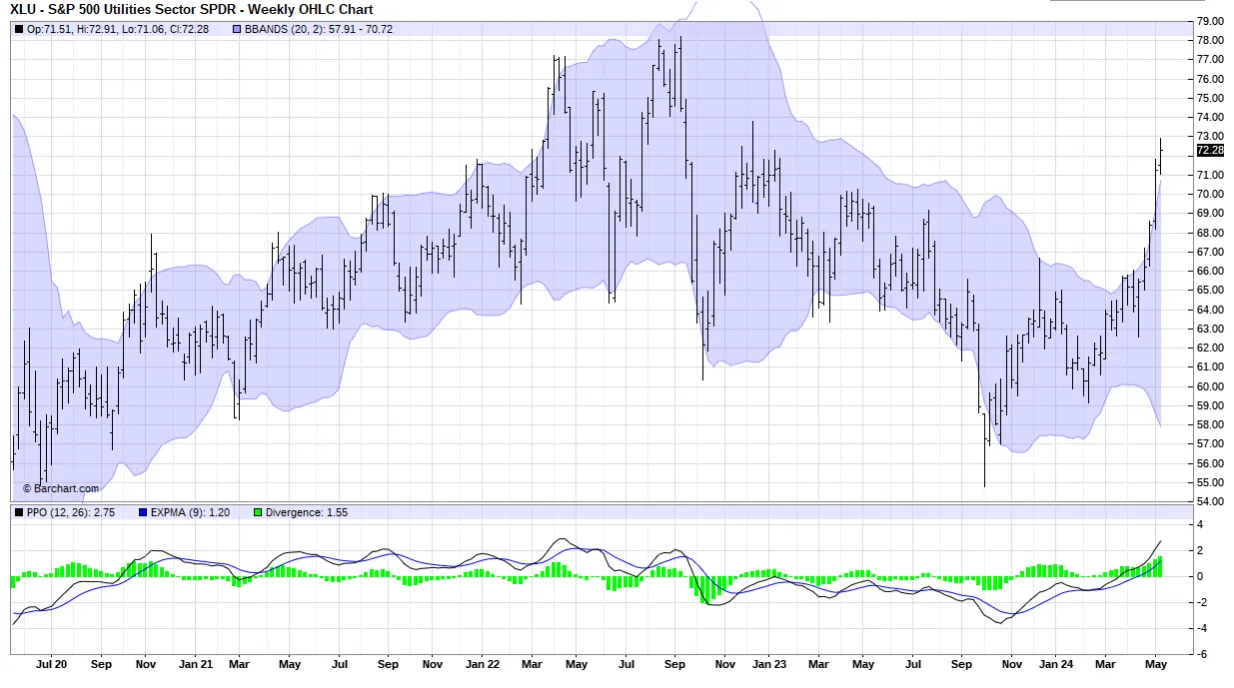
Task: Click the green Divergence legend swatch
Action: [x=257, y=512]
